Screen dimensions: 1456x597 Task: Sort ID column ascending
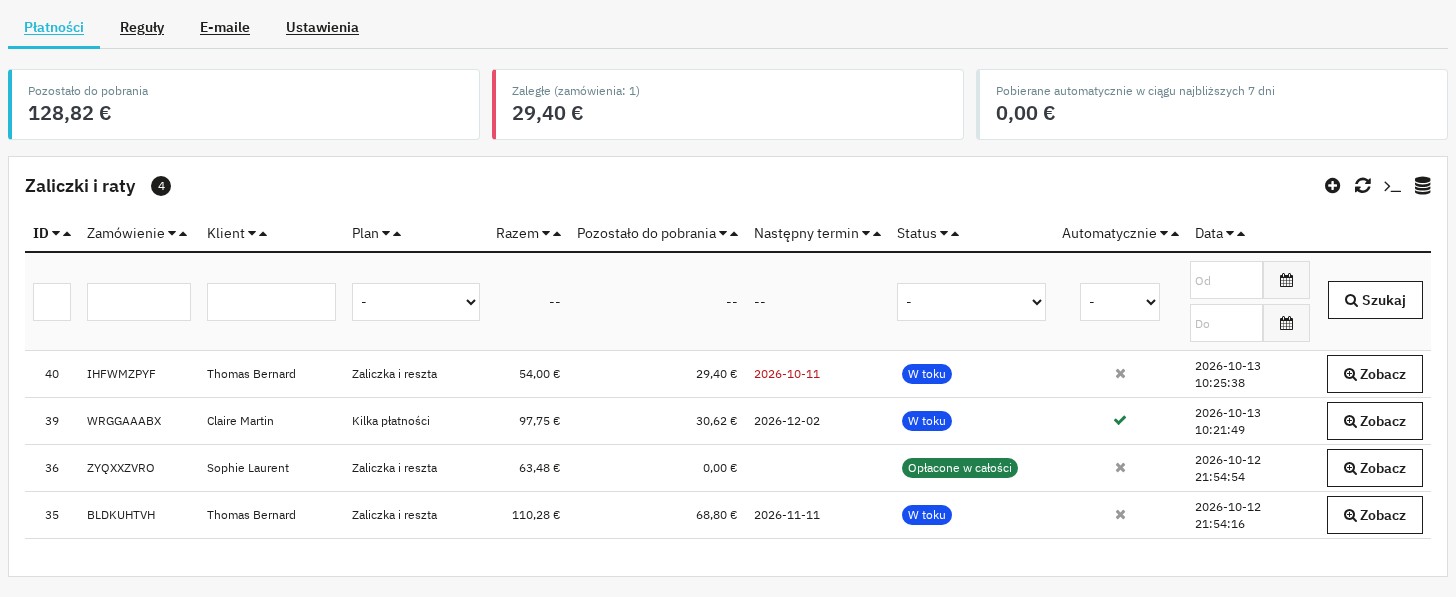point(67,234)
